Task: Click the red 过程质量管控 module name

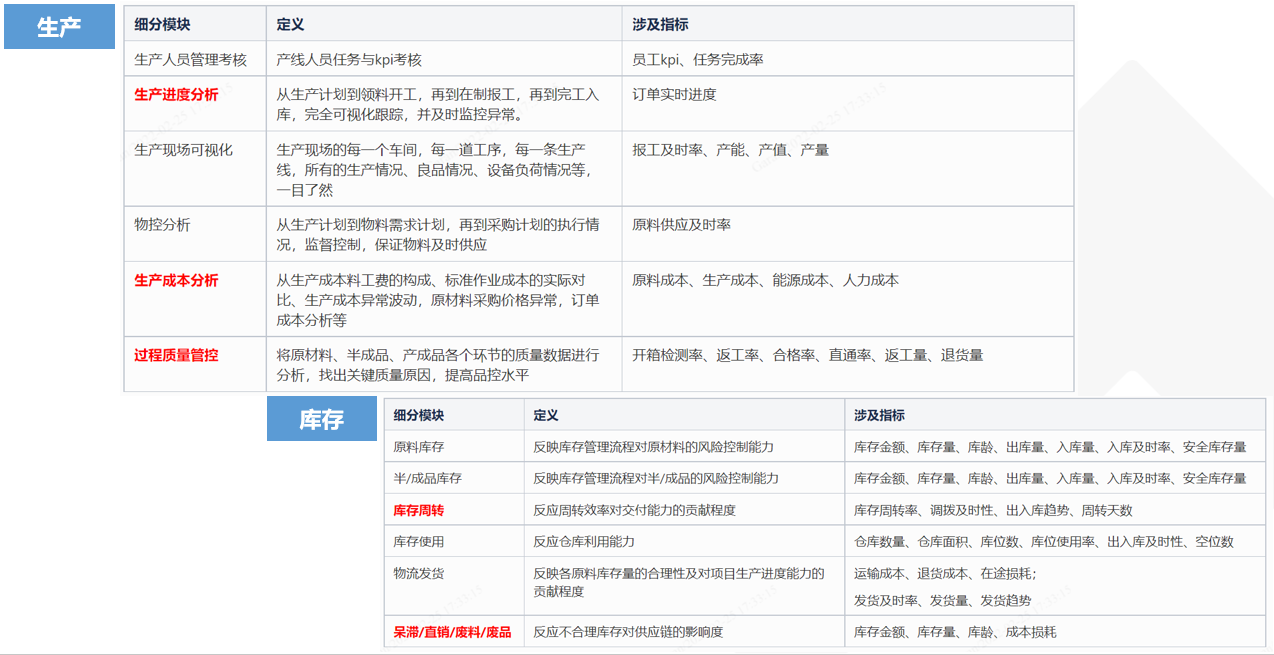Action: point(176,355)
